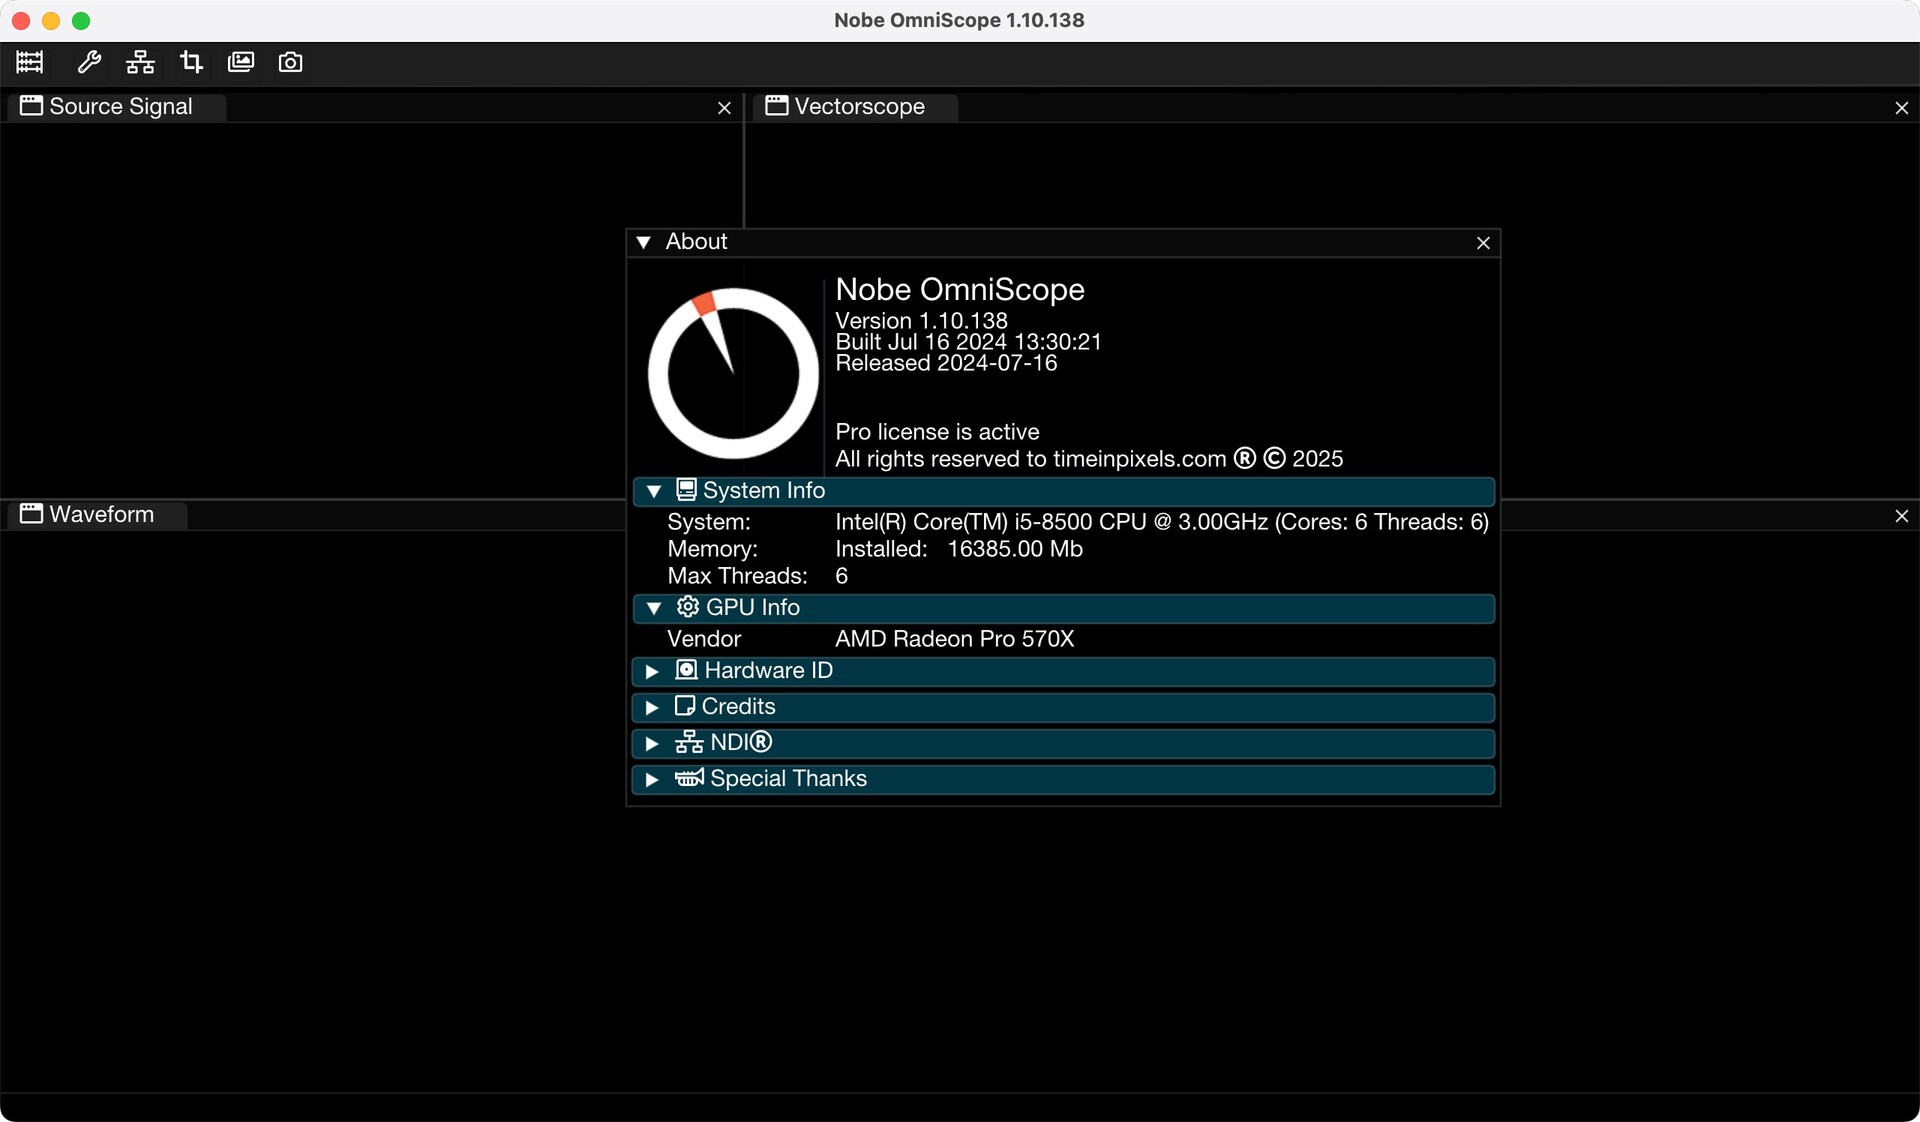Click the Installed 16385.00 Mb value

tap(959, 549)
